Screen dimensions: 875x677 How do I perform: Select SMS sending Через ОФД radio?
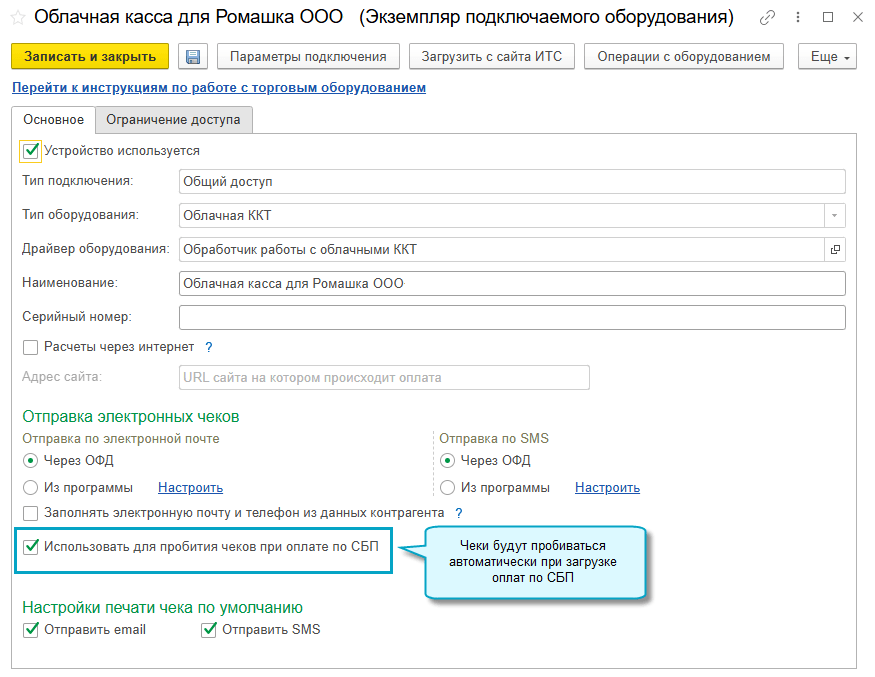coord(447,461)
